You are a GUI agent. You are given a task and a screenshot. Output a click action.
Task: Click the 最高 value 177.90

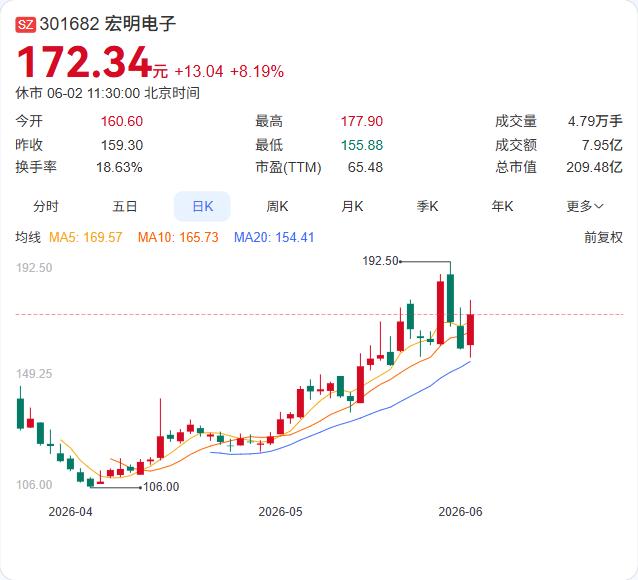(362, 121)
